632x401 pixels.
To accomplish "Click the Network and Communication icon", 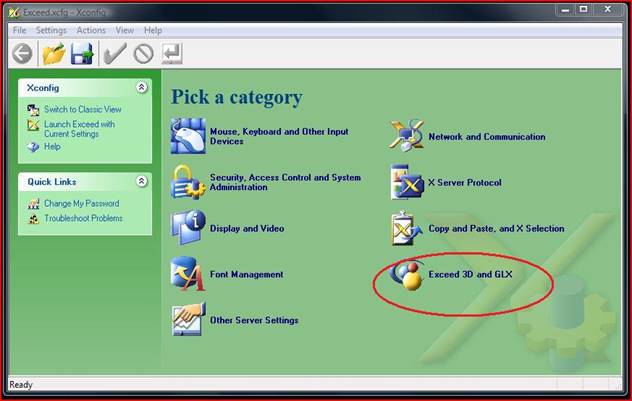I will [407, 136].
